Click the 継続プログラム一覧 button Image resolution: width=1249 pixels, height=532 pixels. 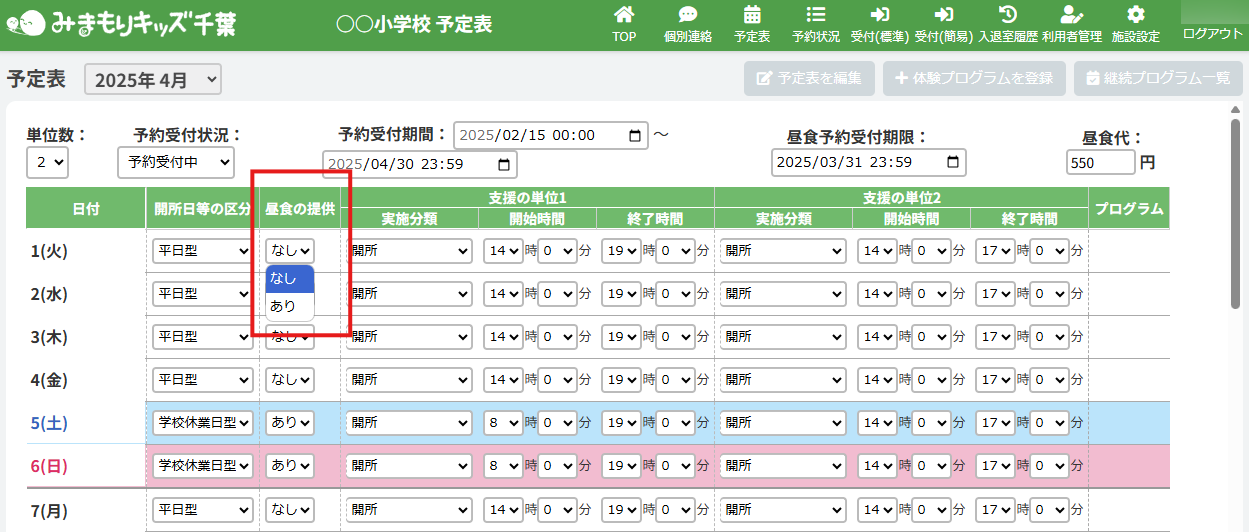click(x=1157, y=78)
